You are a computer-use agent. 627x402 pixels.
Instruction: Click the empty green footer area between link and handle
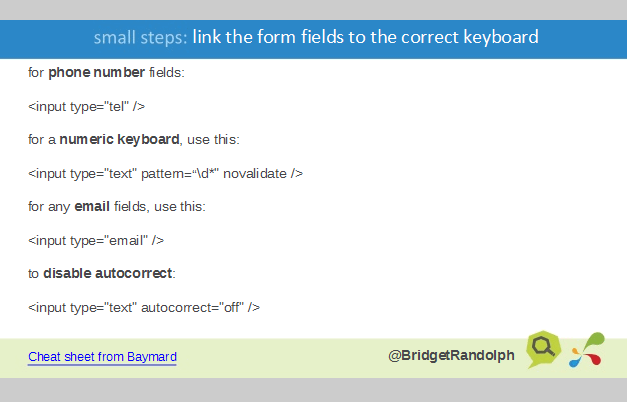[x=280, y=357]
